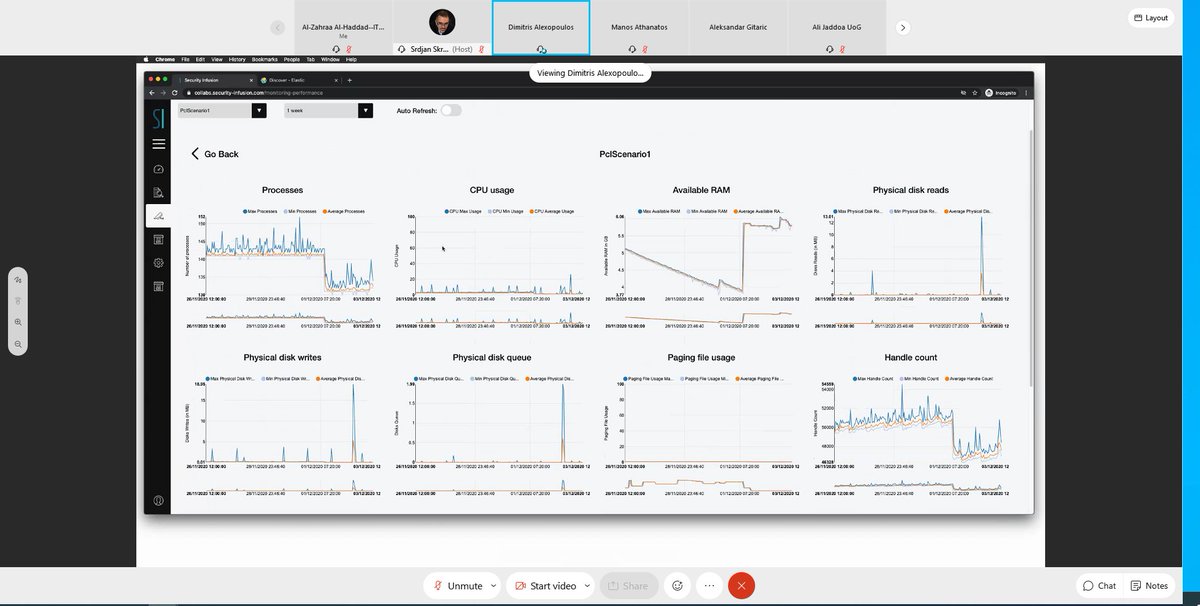Open the settings gear in Security Infusion sidebar
This screenshot has width=1200, height=606.
point(158,262)
